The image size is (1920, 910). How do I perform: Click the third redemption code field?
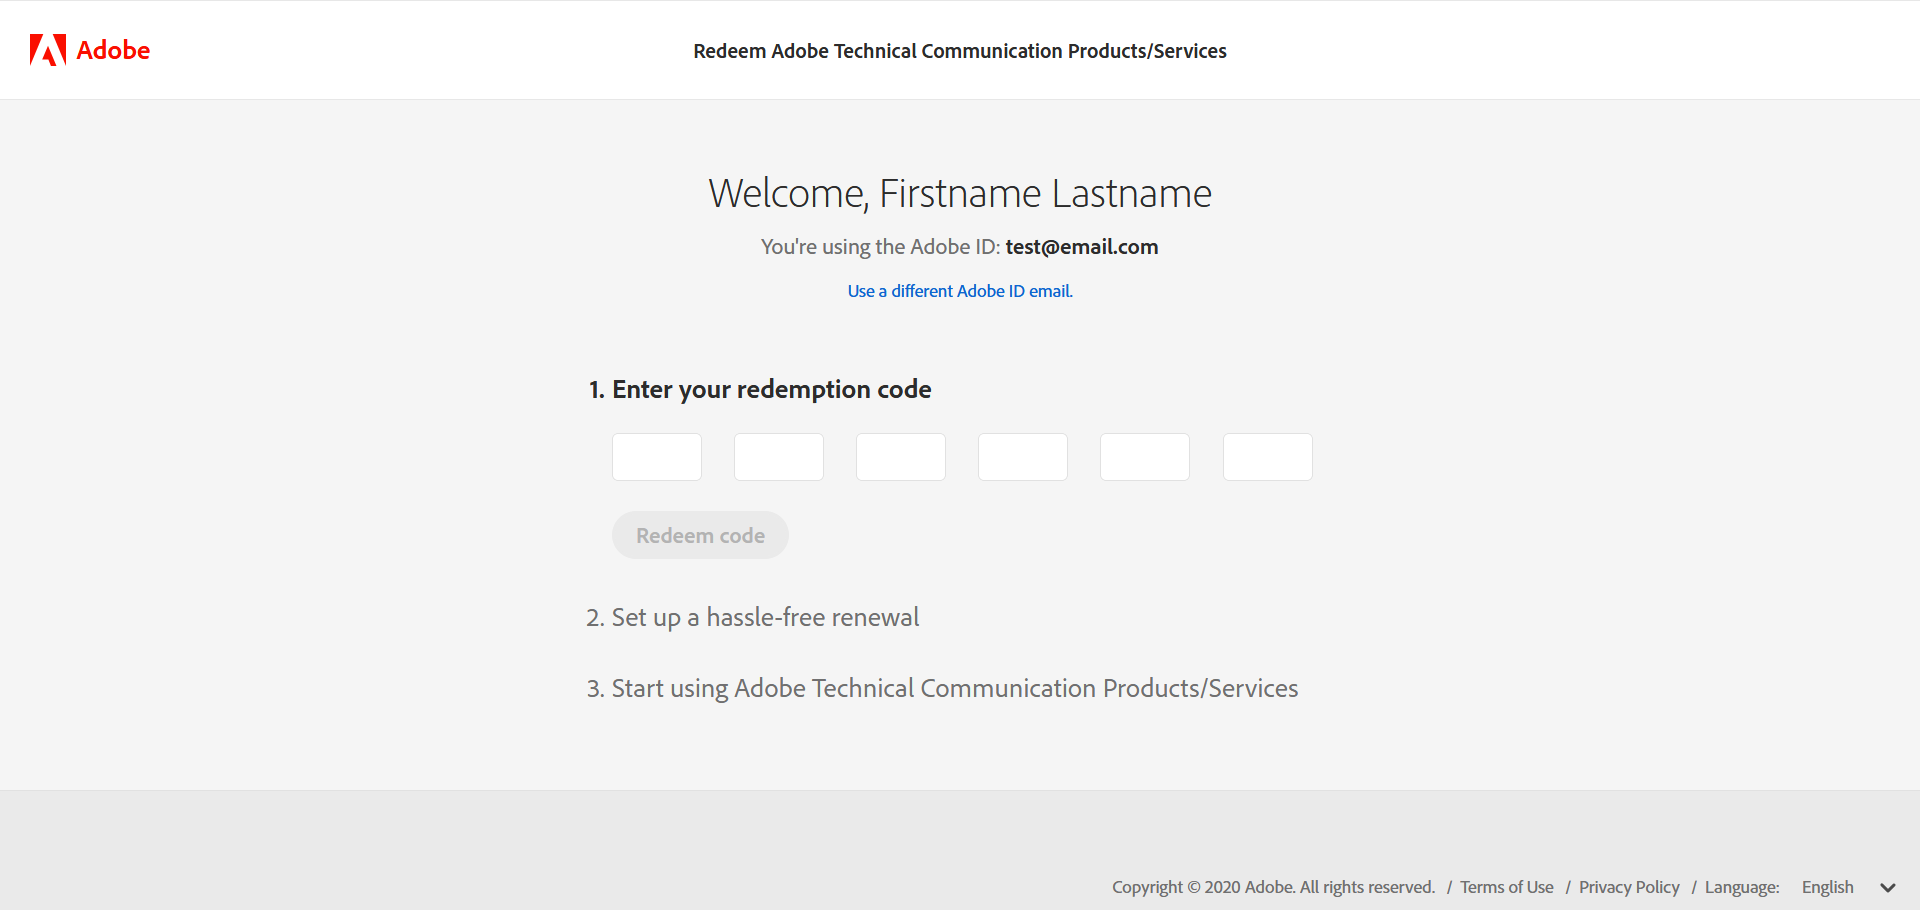point(900,457)
